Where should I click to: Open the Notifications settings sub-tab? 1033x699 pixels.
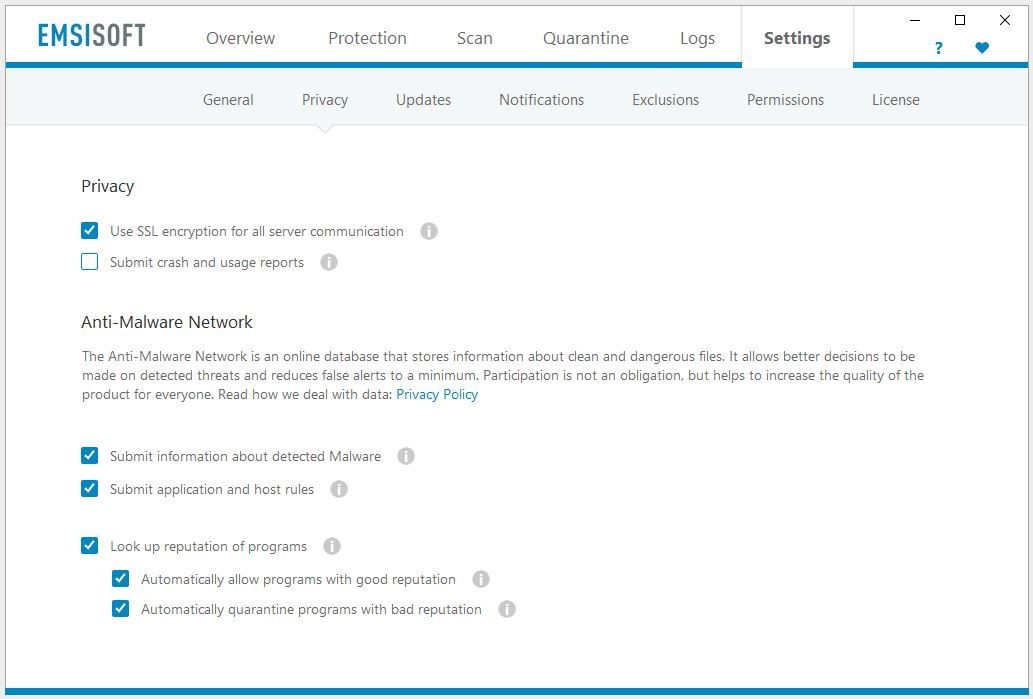tap(541, 100)
